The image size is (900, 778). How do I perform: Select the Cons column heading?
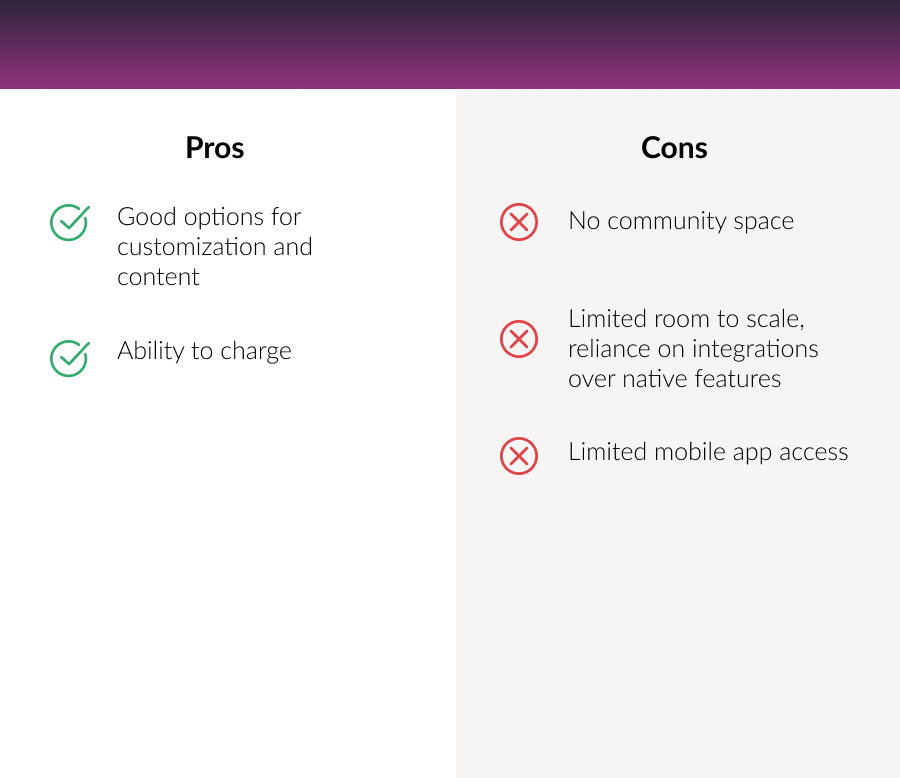click(x=674, y=148)
